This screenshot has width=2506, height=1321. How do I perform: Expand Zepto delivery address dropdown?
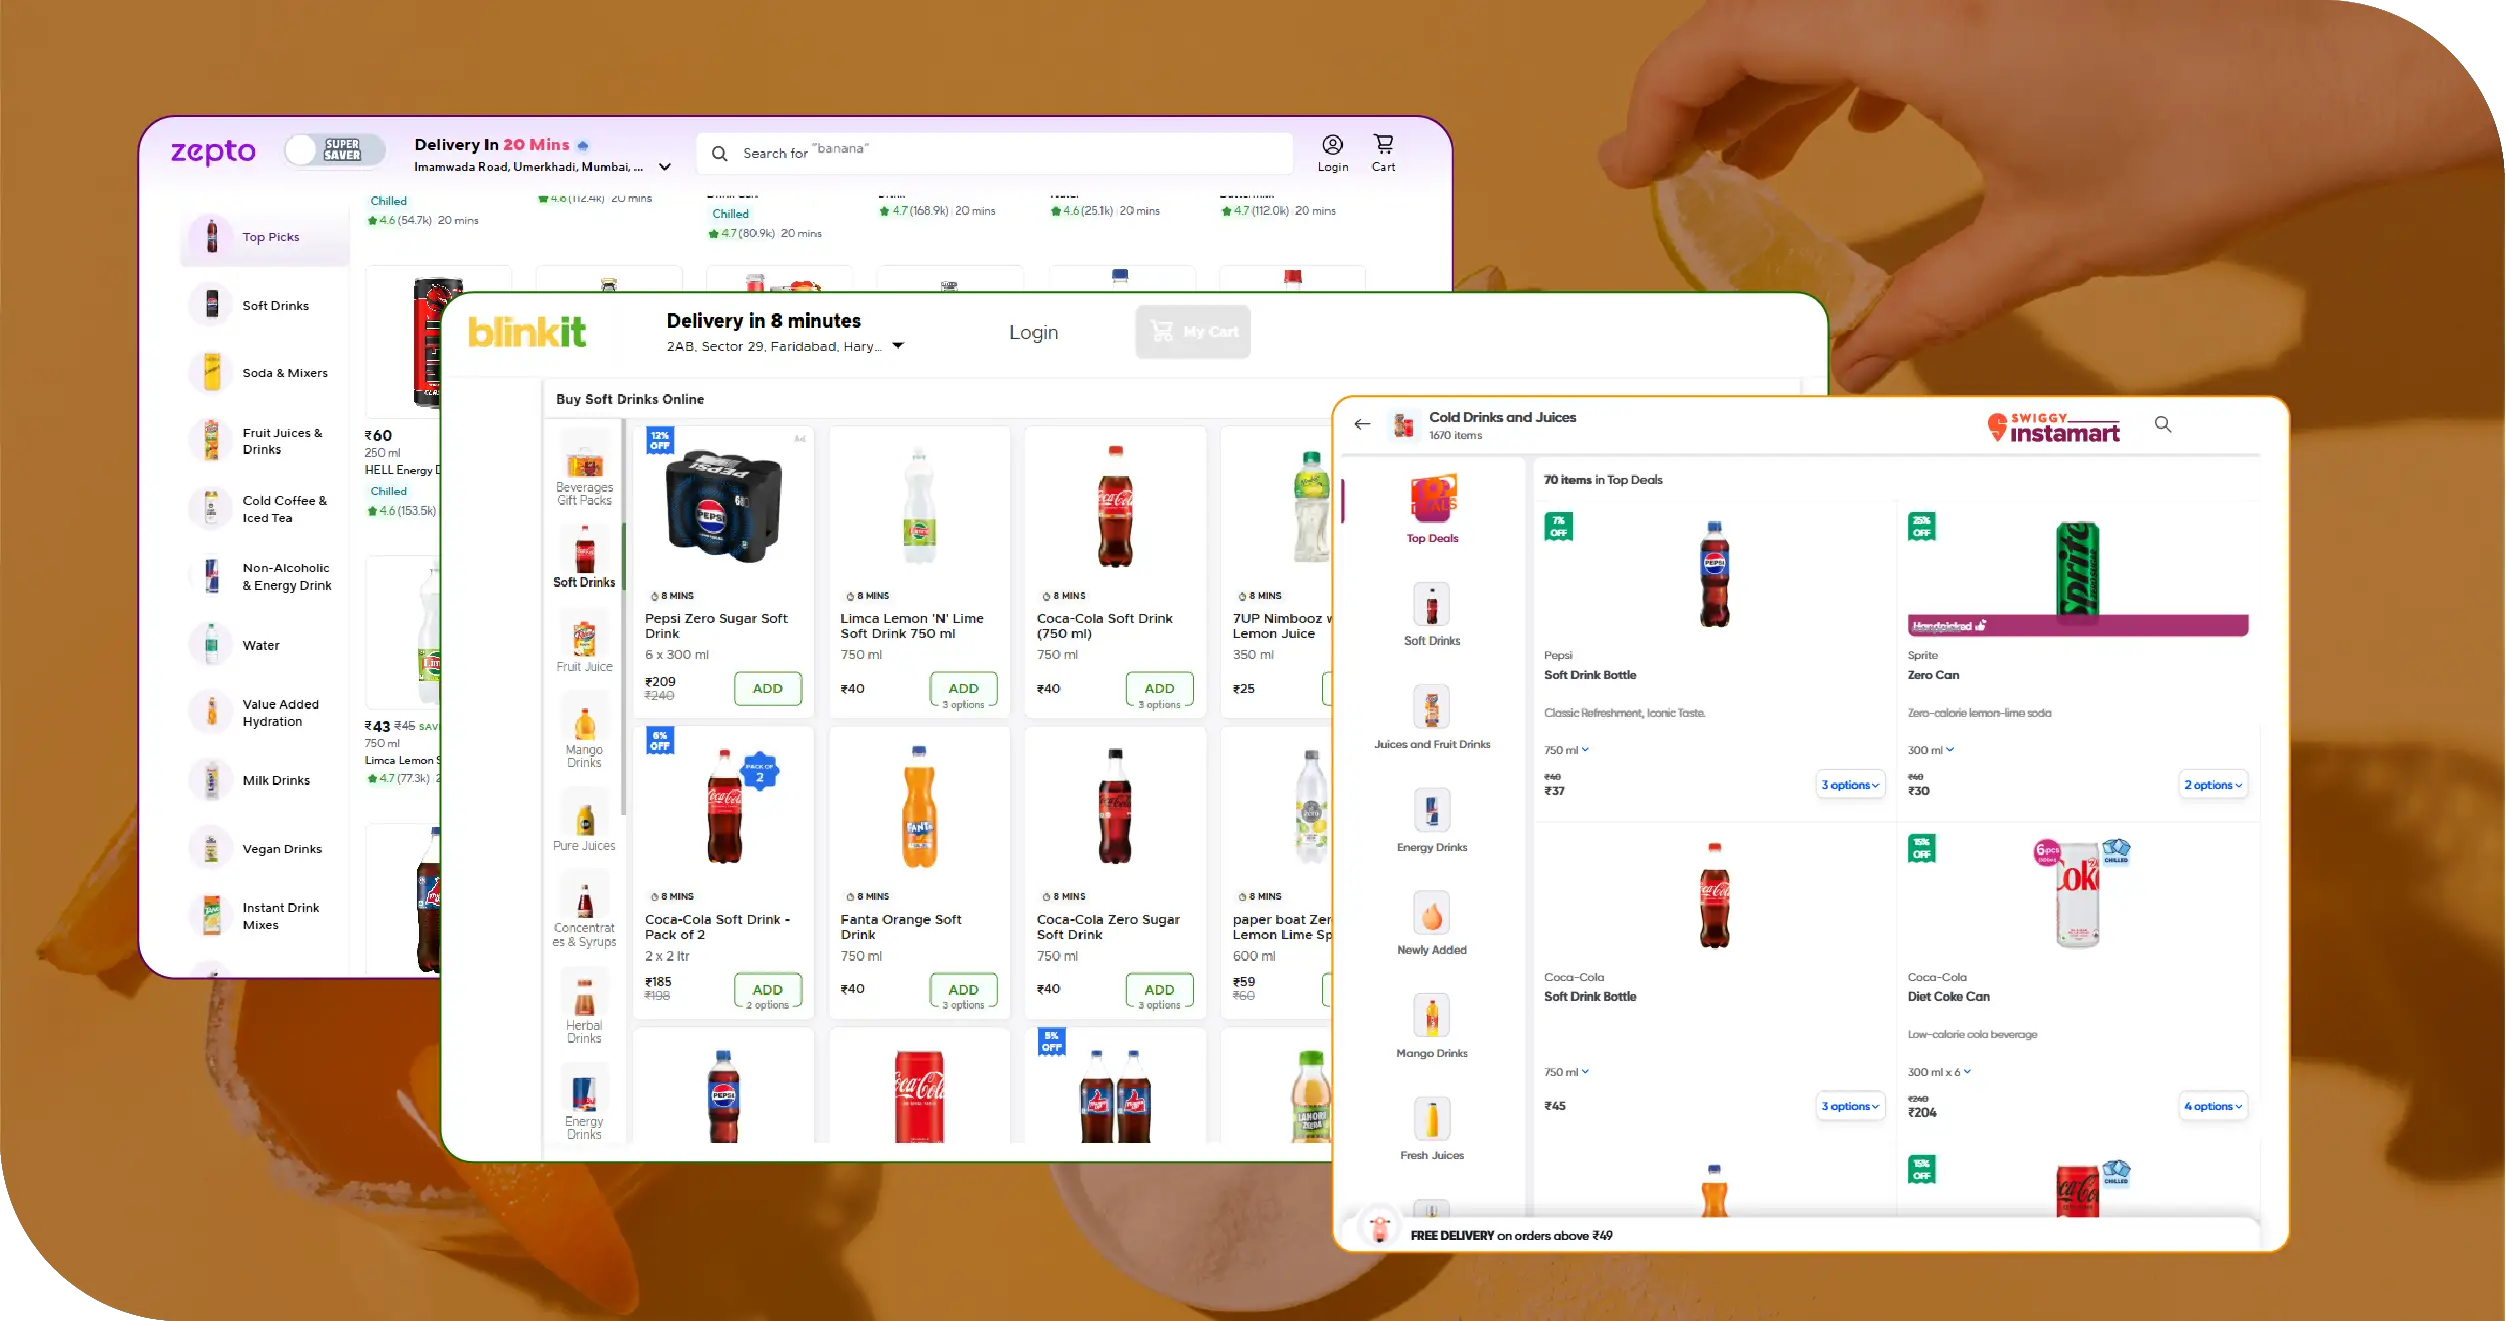[x=665, y=168]
